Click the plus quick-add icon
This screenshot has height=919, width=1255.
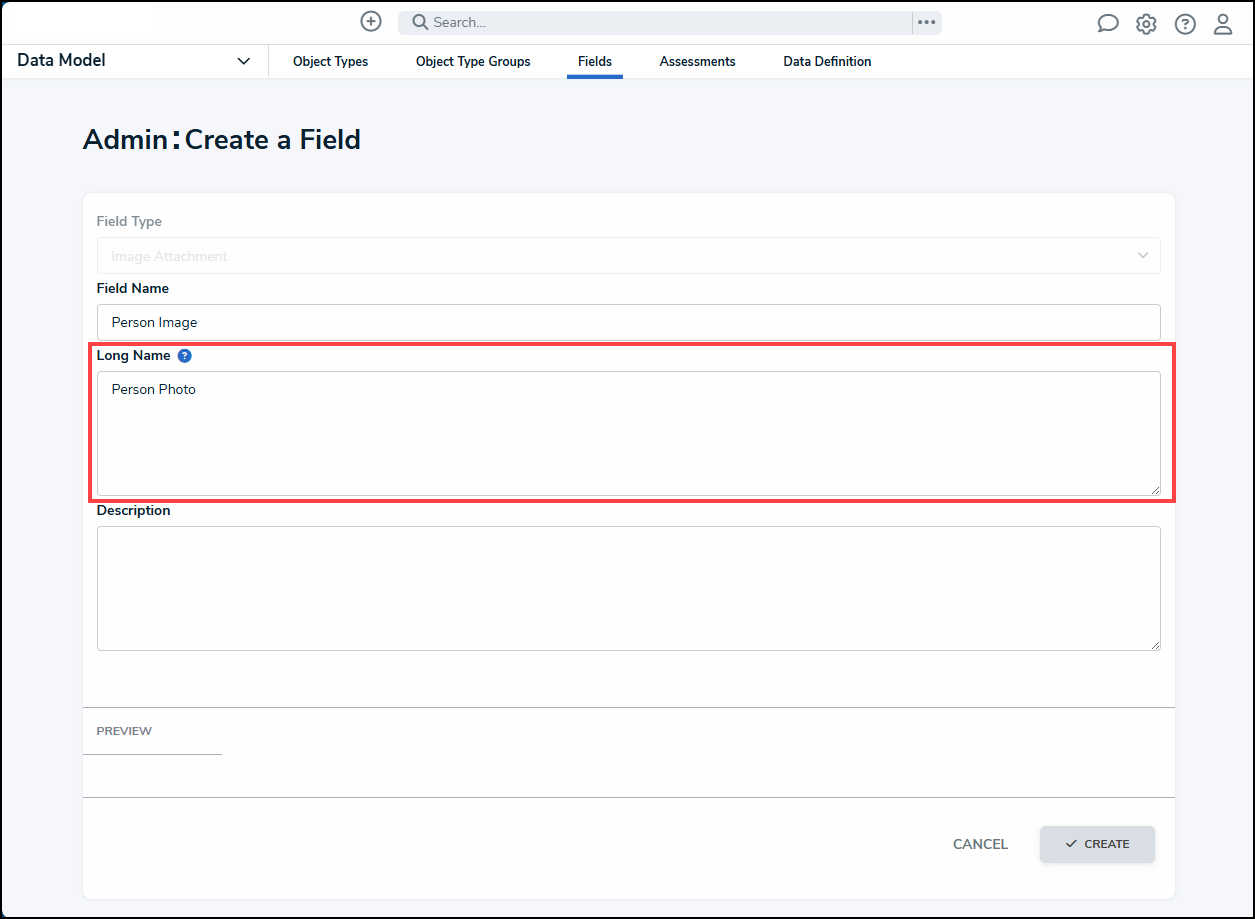point(371,22)
